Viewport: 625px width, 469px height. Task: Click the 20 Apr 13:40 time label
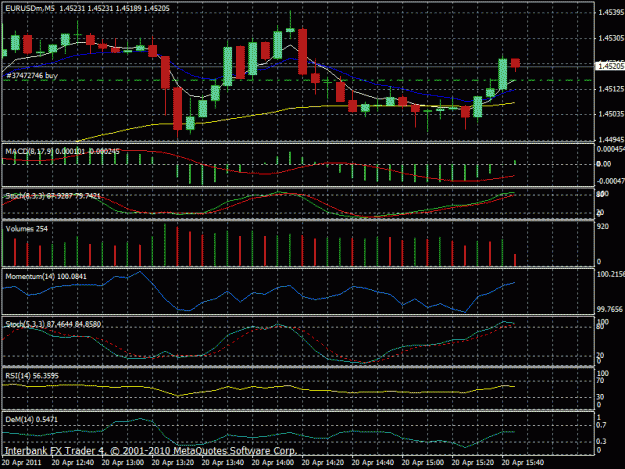tap(223, 463)
